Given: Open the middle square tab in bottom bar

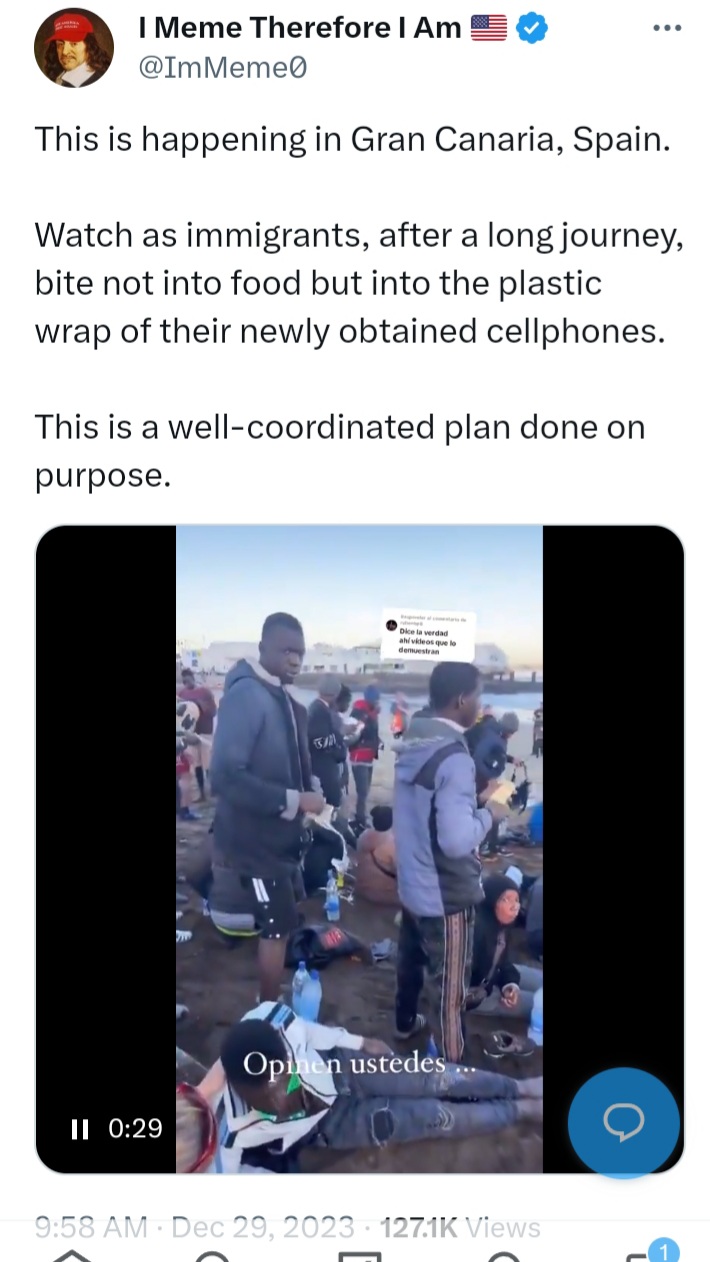Looking at the screenshot, I should 359,1254.
